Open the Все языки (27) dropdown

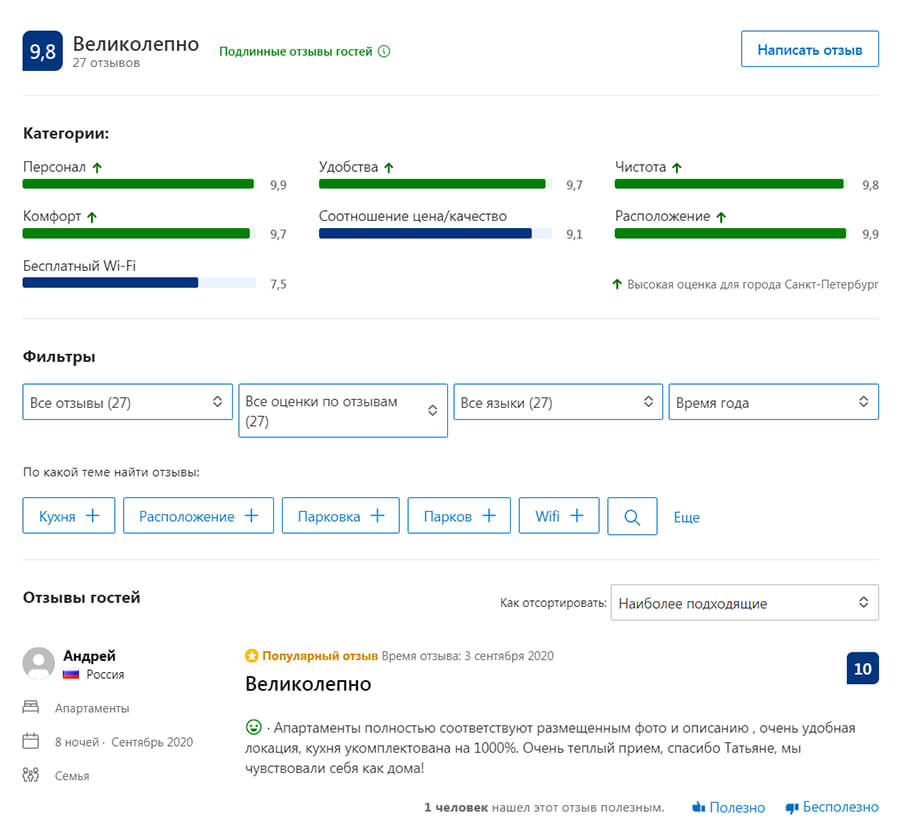558,402
